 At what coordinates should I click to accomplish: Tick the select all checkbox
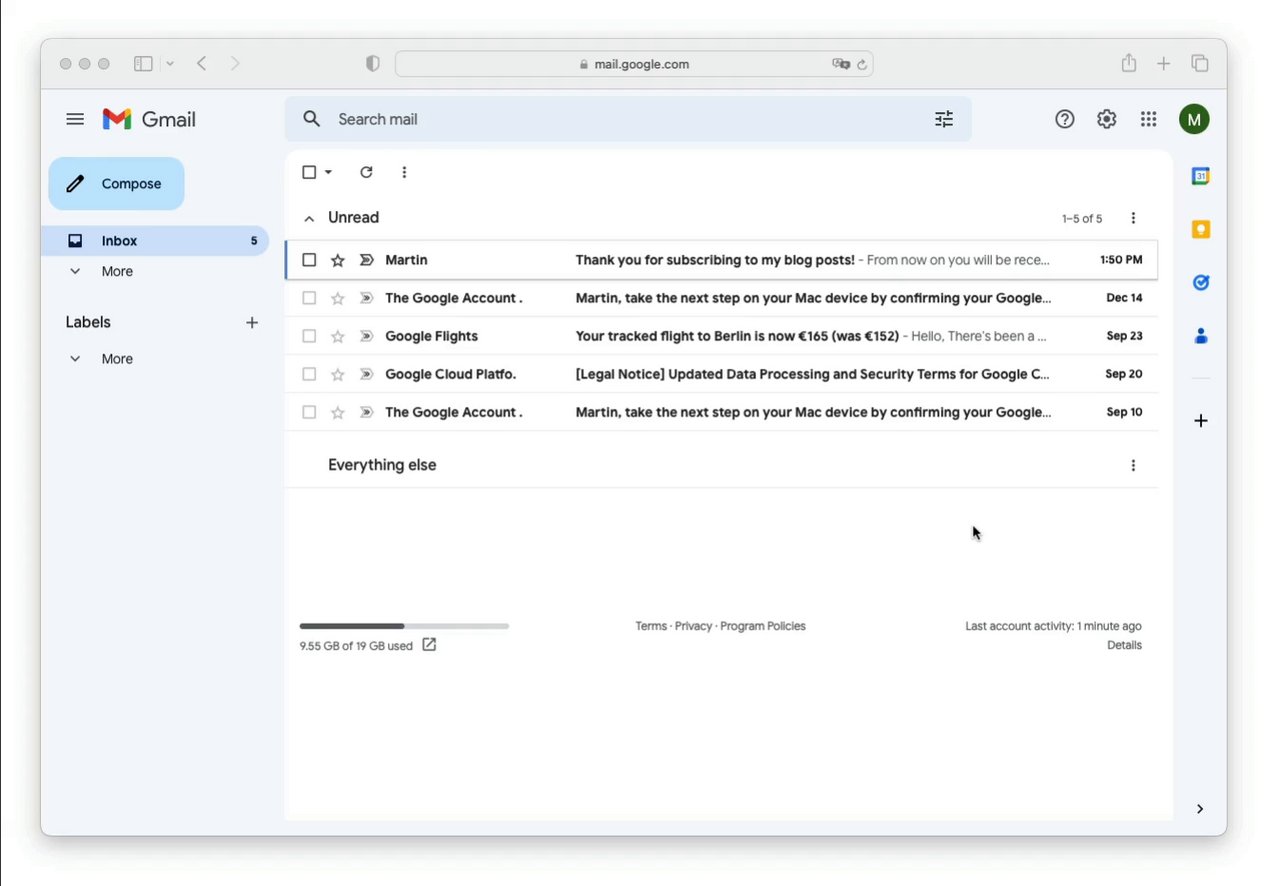309,172
